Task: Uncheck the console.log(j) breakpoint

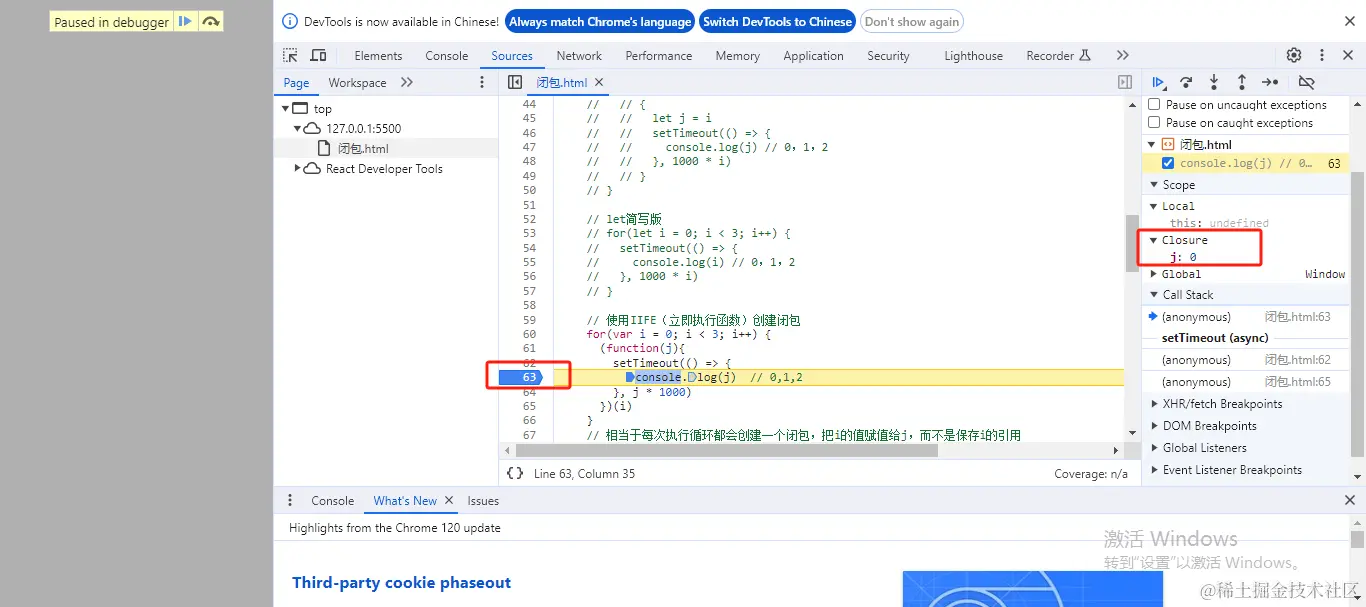Action: 1168,163
